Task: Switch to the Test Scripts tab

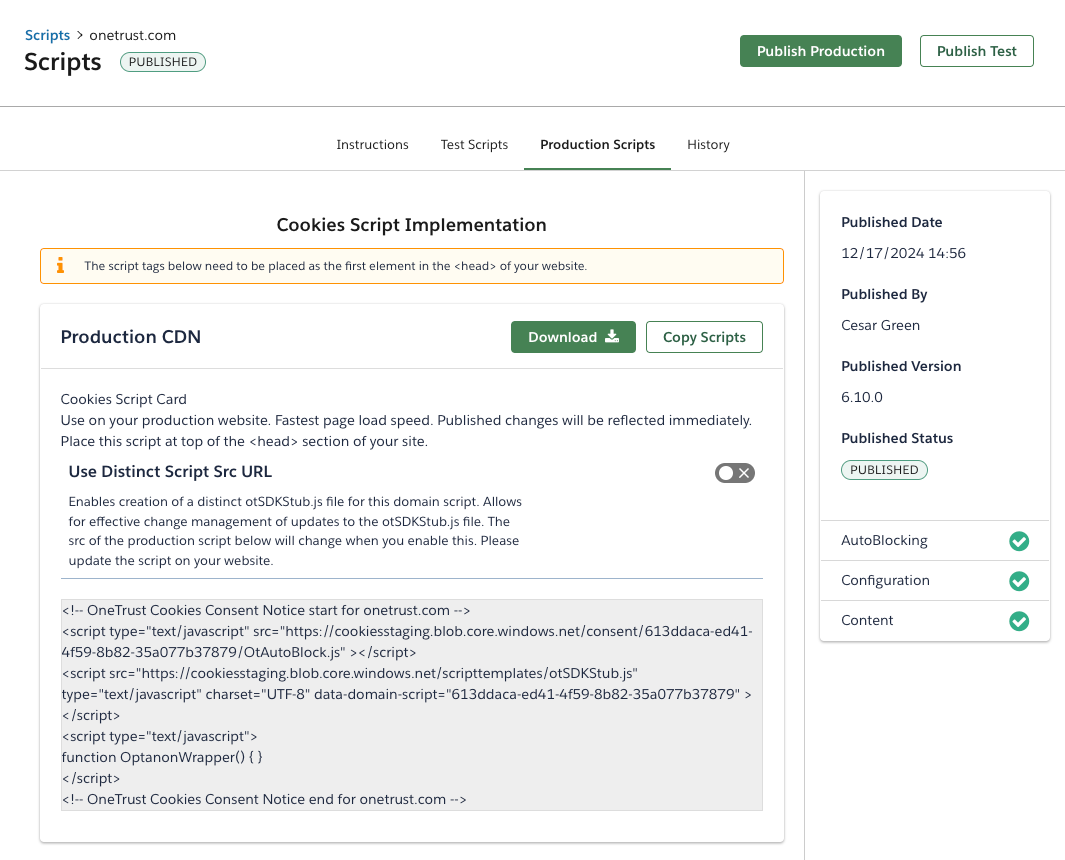Action: [x=474, y=145]
